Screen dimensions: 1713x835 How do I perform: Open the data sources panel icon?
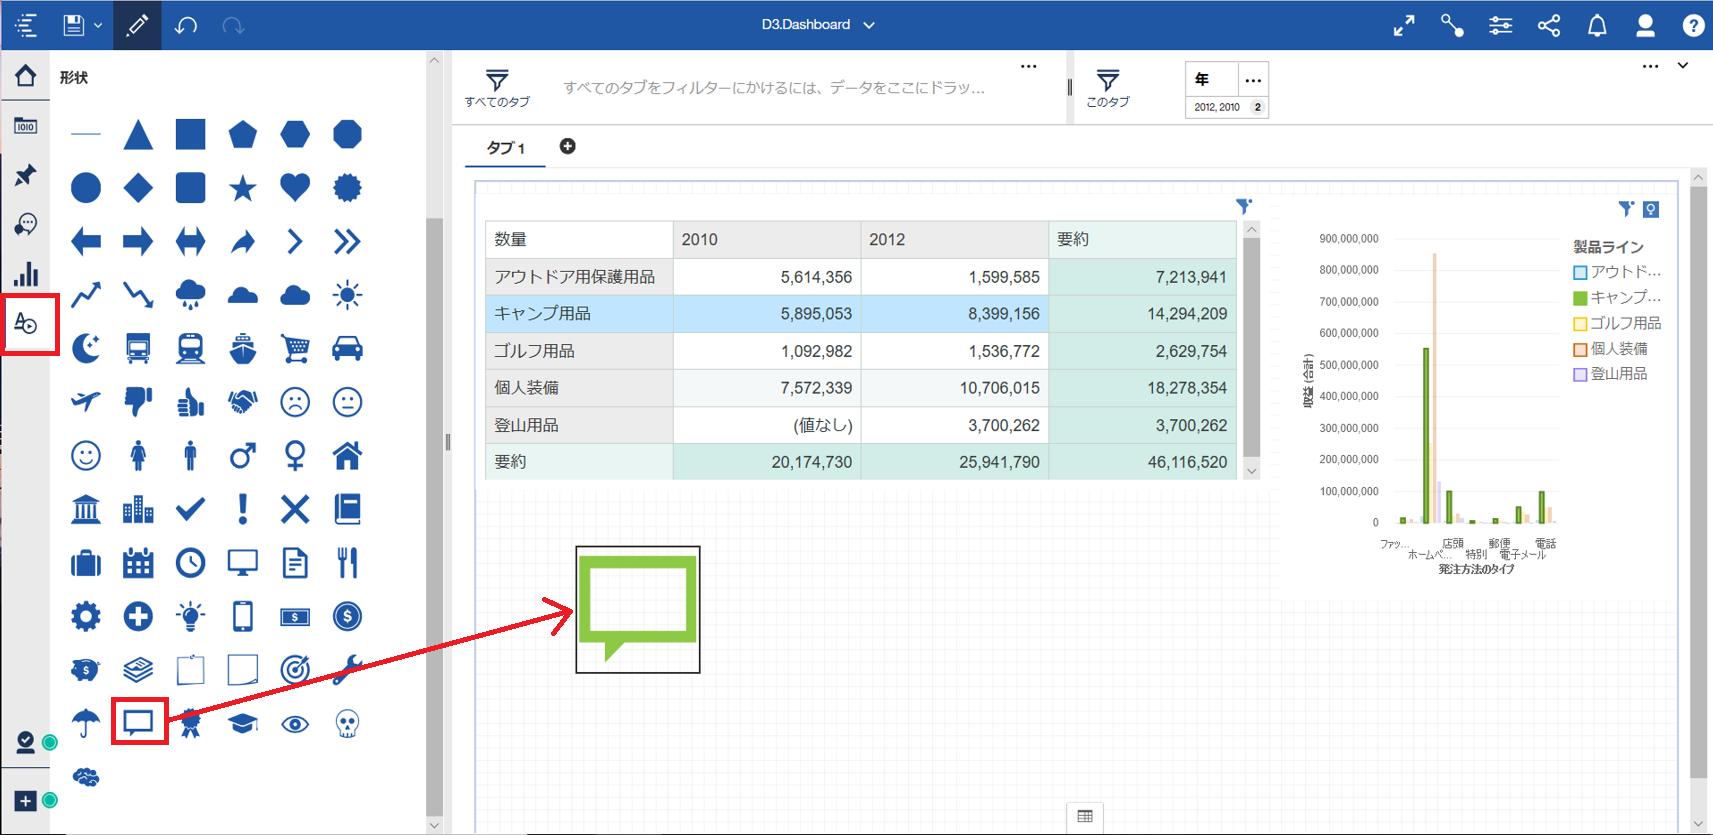tap(26, 126)
